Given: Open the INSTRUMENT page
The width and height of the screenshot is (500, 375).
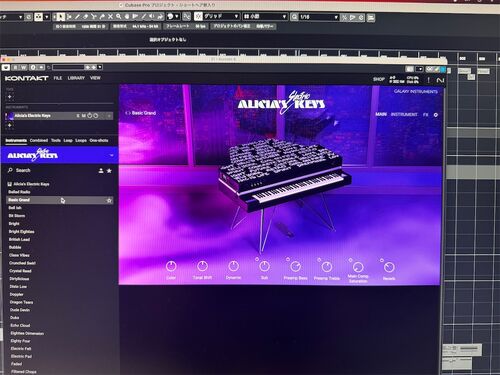Looking at the screenshot, I should [404, 114].
